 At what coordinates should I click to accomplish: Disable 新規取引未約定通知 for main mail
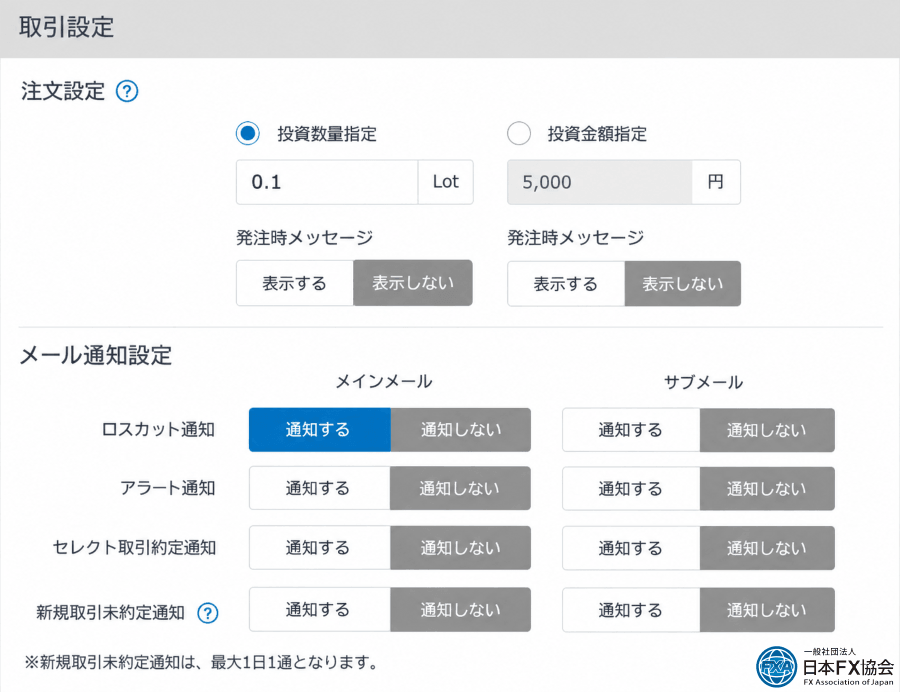pyautogui.click(x=460, y=610)
